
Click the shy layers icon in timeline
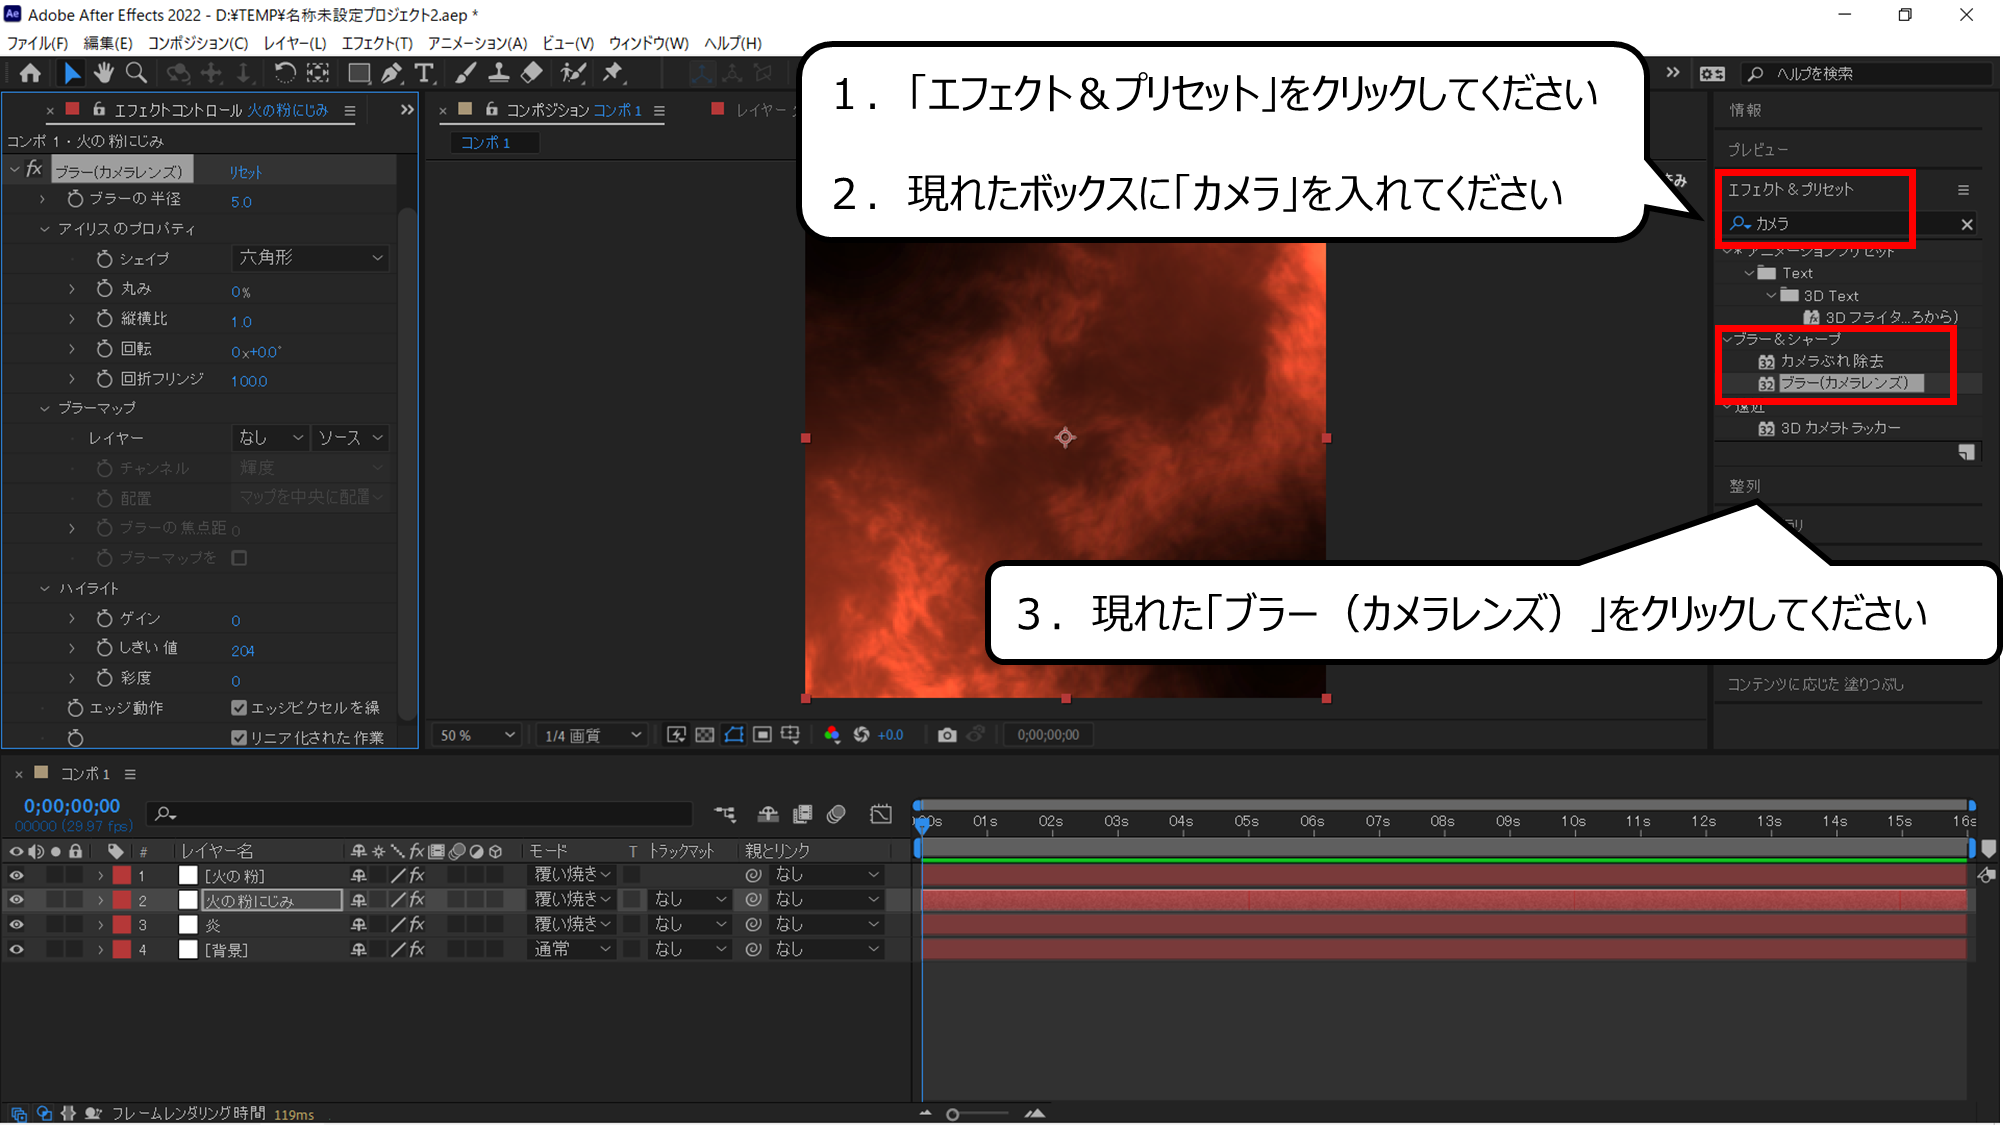pyautogui.click(x=768, y=814)
